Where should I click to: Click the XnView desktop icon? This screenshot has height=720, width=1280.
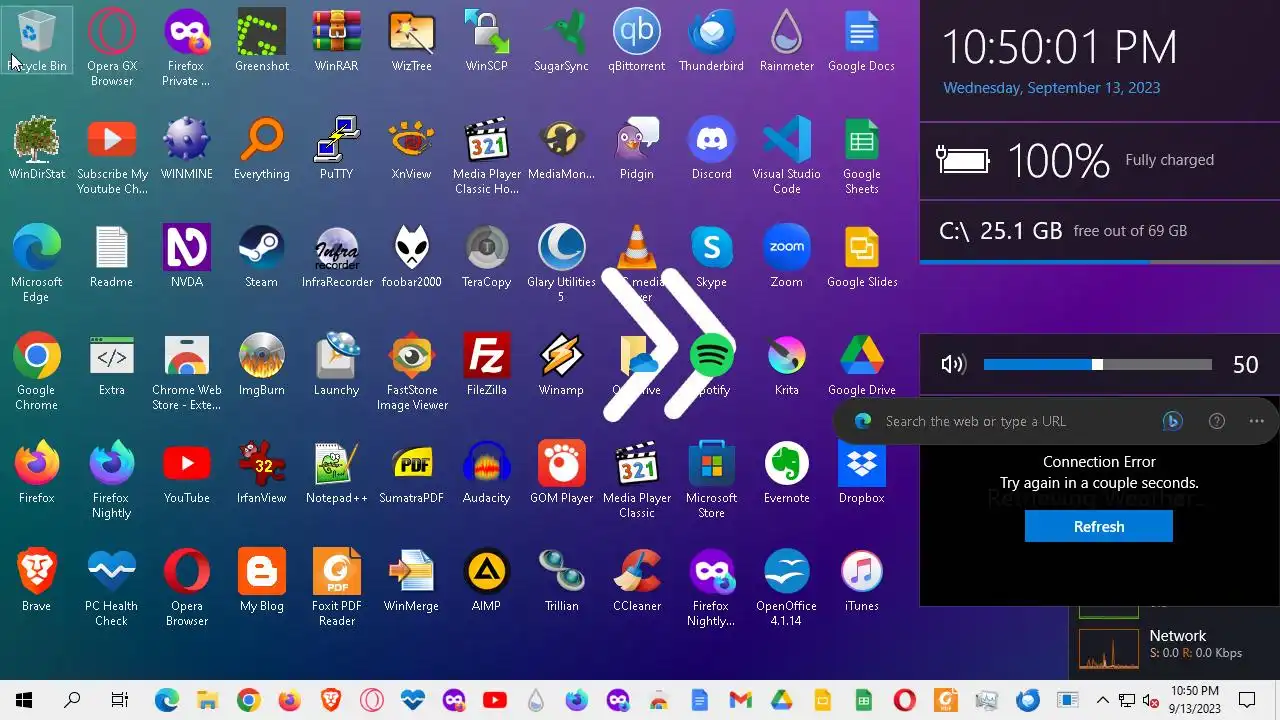point(412,148)
